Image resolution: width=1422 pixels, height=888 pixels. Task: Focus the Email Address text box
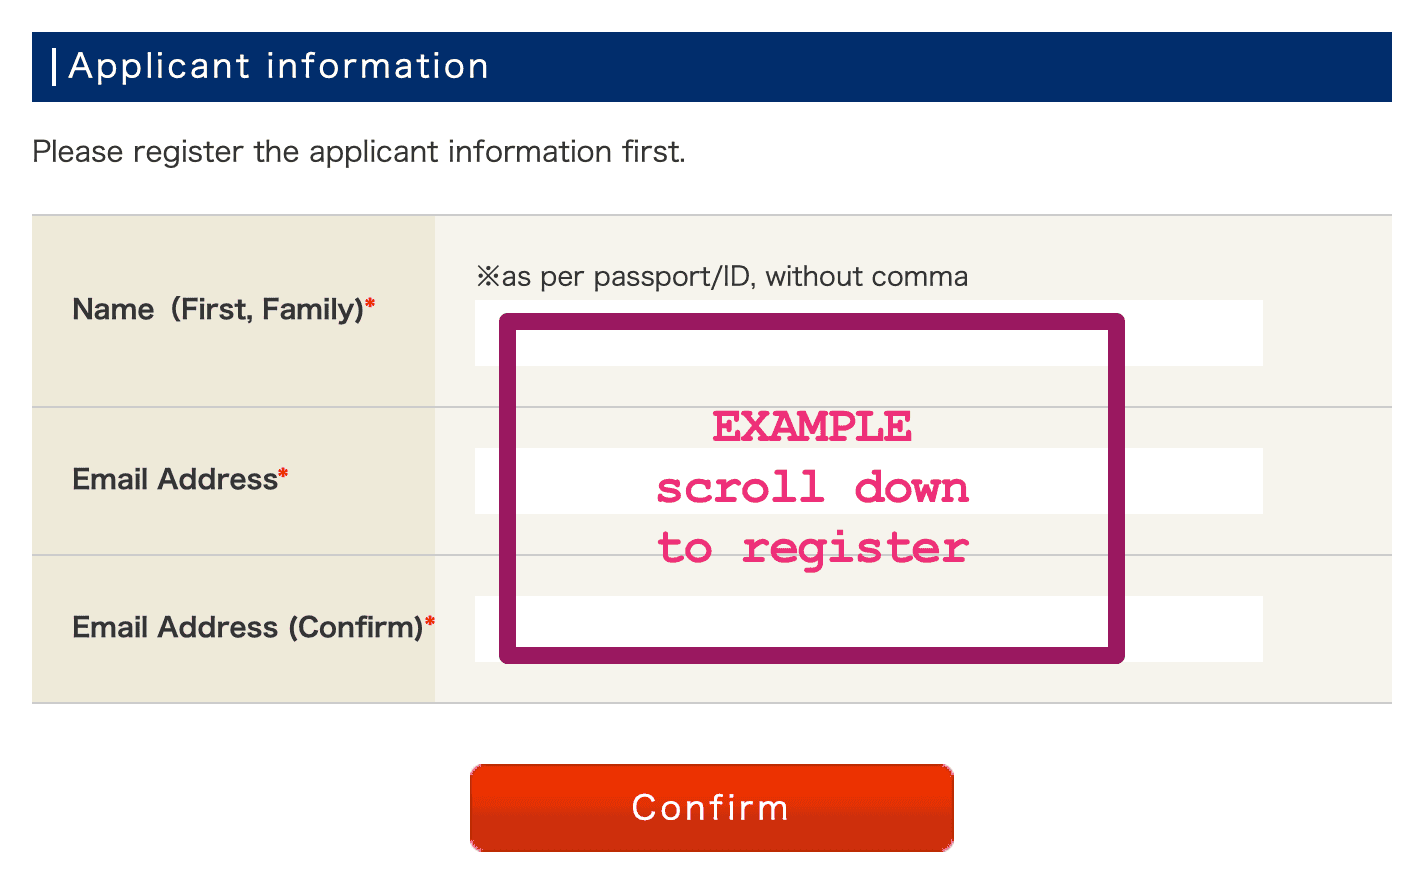tap(1190, 481)
